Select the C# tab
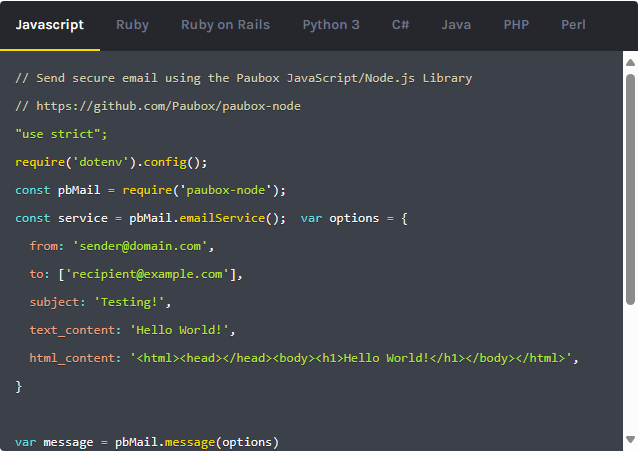 (x=400, y=25)
